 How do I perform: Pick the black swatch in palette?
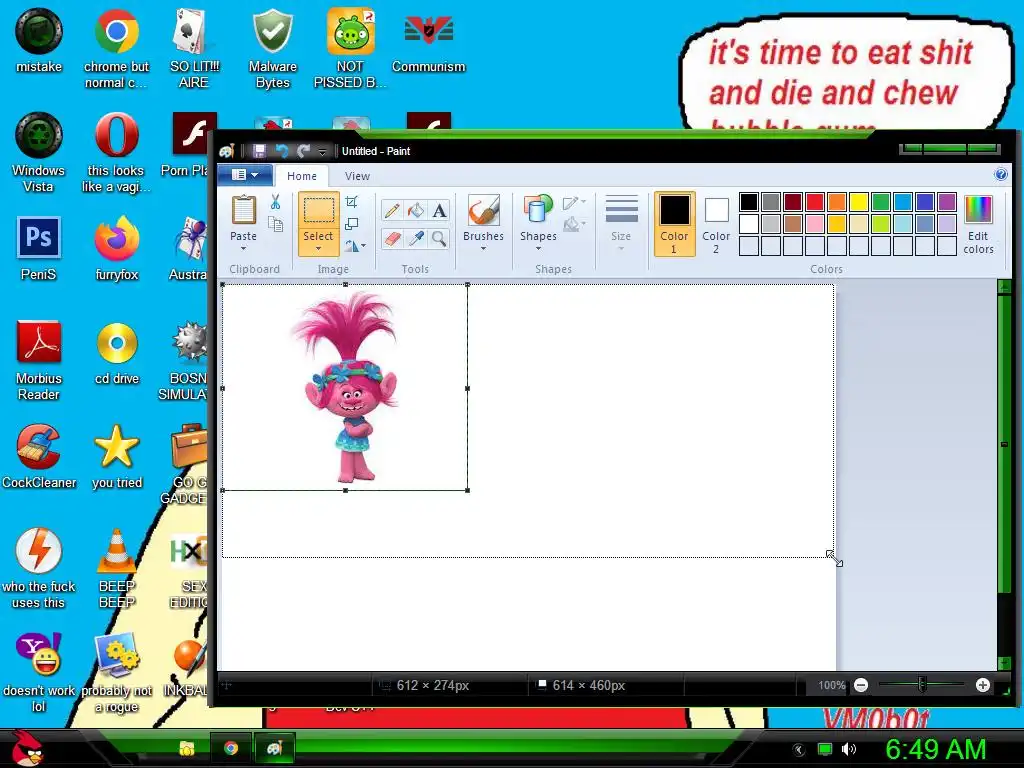pyautogui.click(x=749, y=202)
